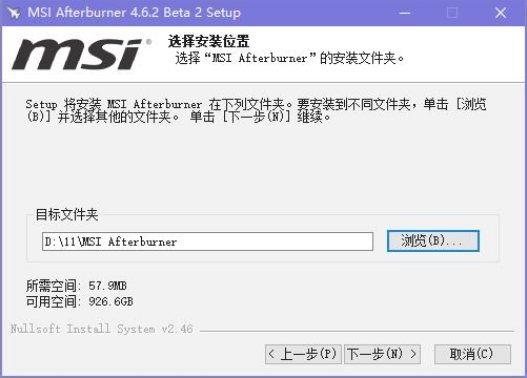Viewport: 527px width, 378px height.
Task: Click the 选择安装位置 heading
Action: tap(208, 41)
